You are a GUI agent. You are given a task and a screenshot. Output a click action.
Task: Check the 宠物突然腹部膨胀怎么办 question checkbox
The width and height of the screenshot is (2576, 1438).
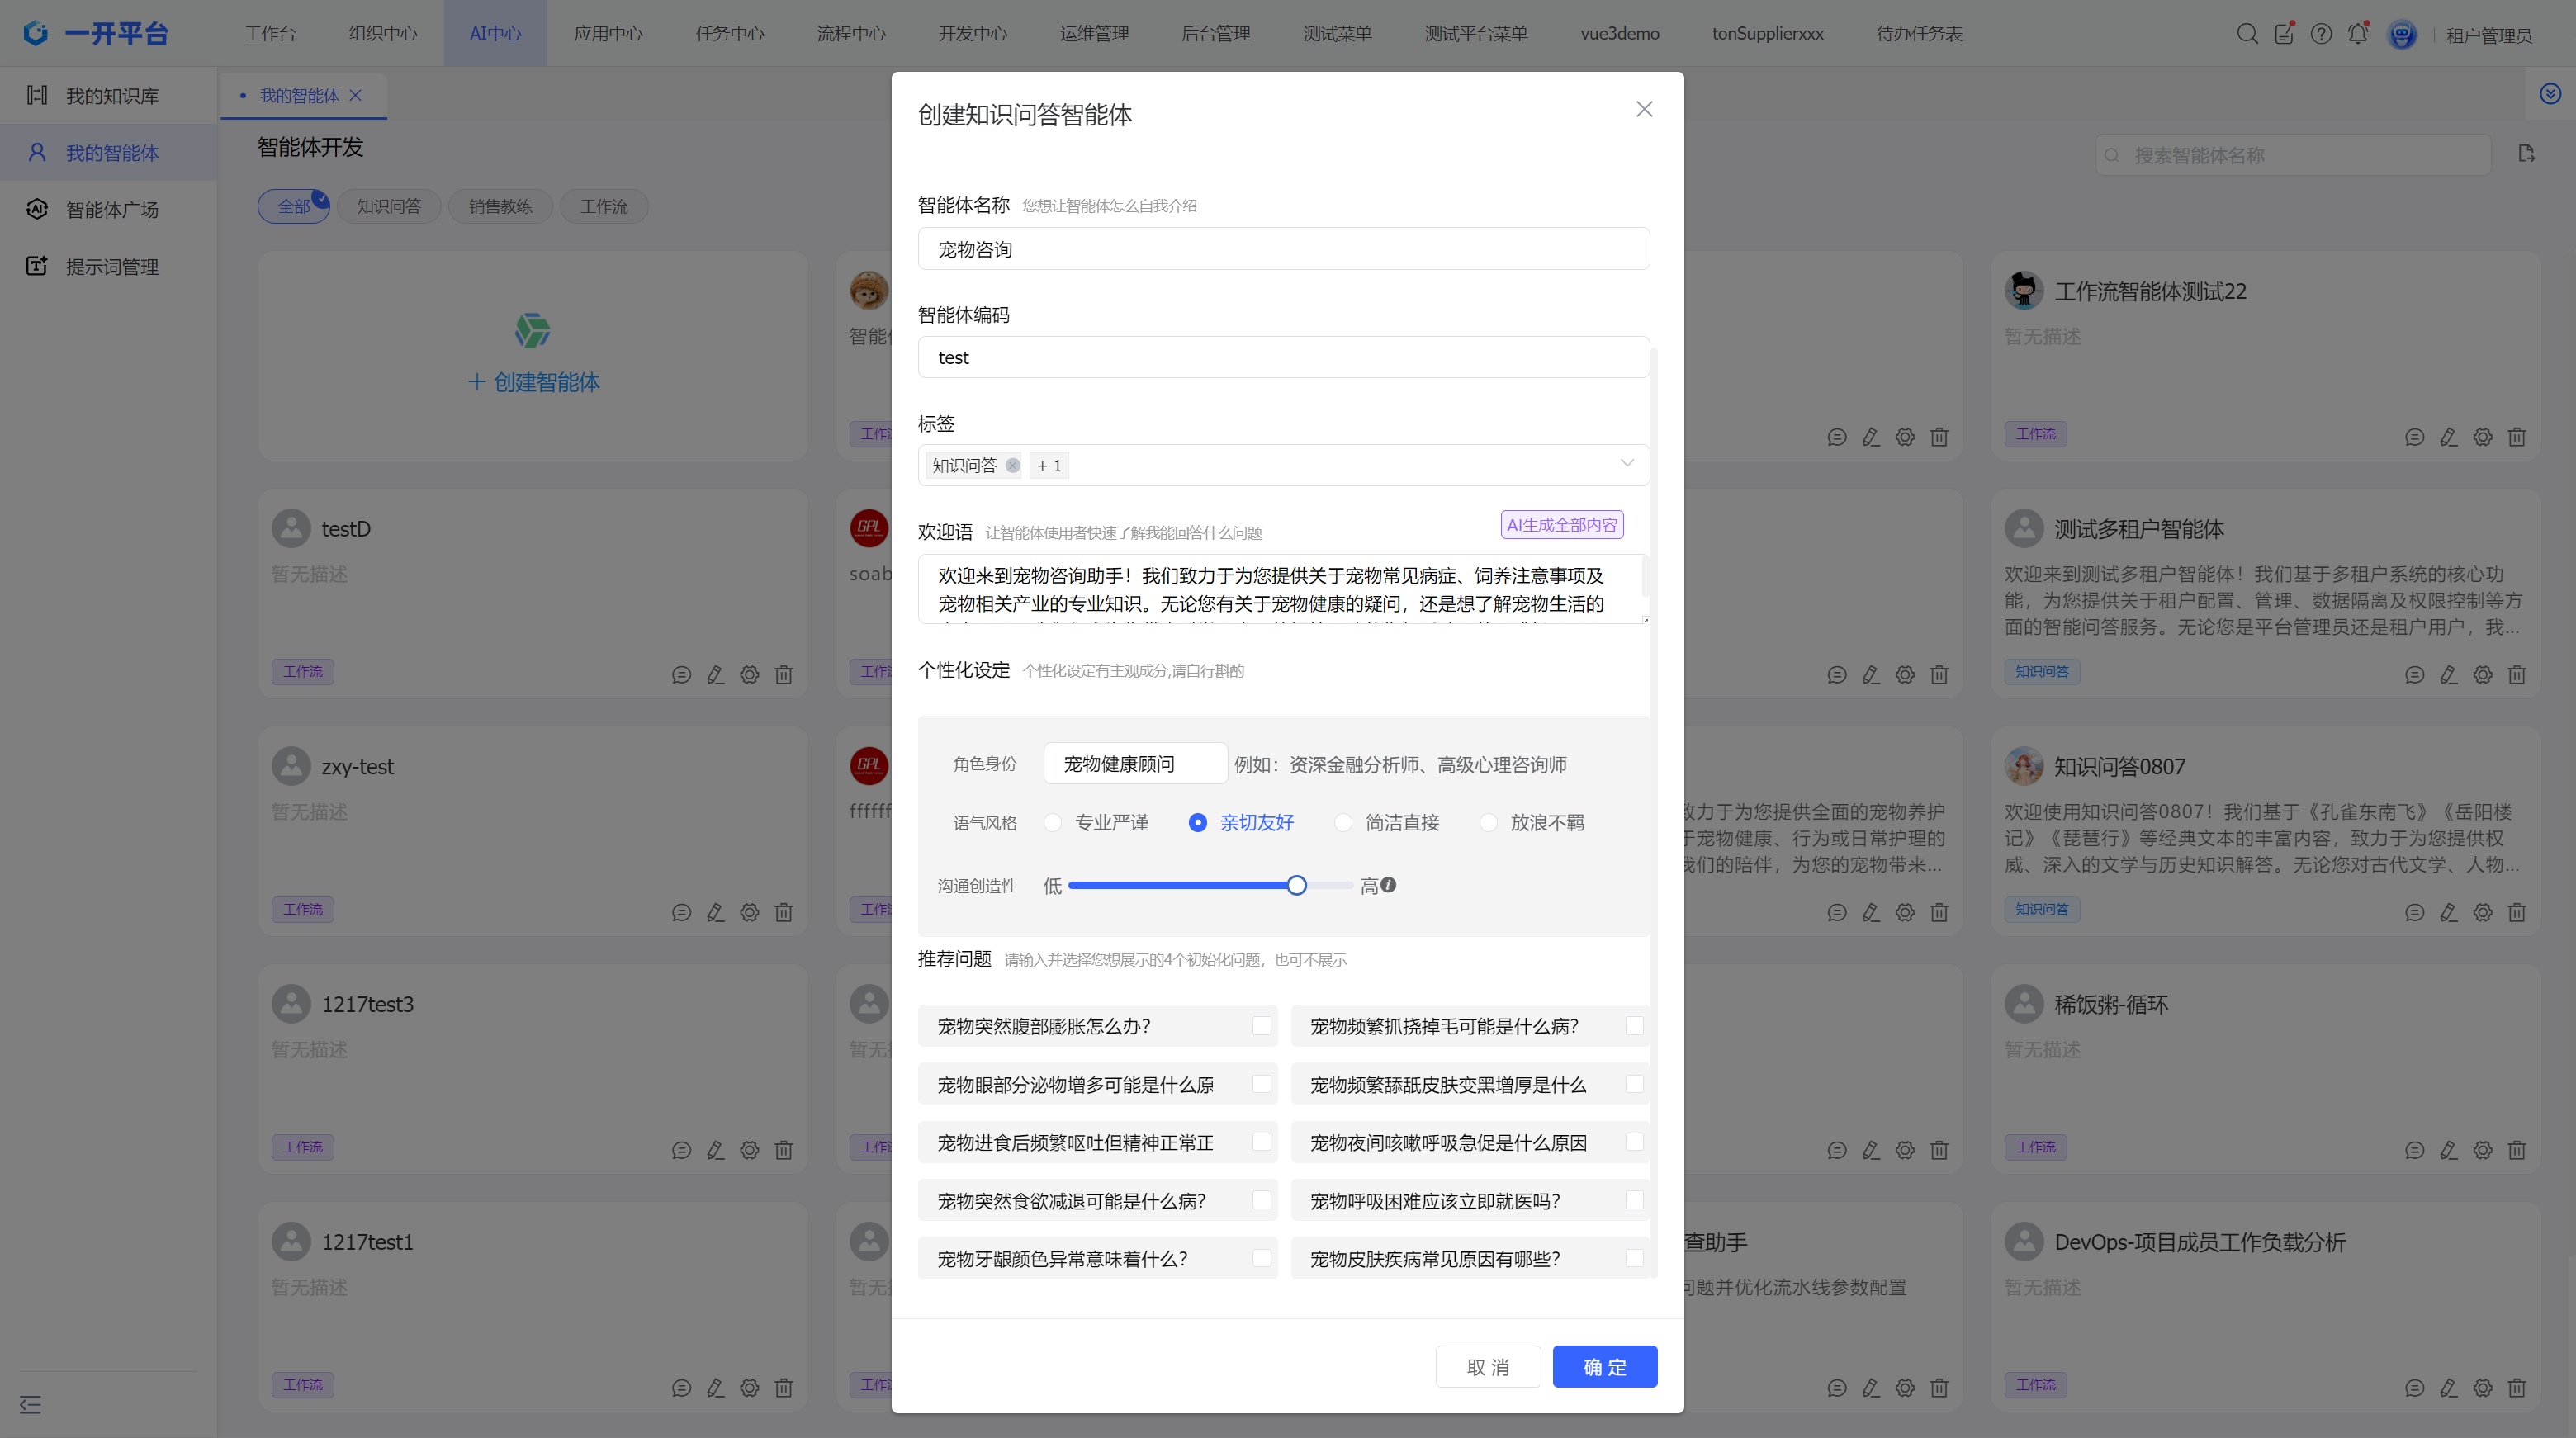coord(1261,1026)
